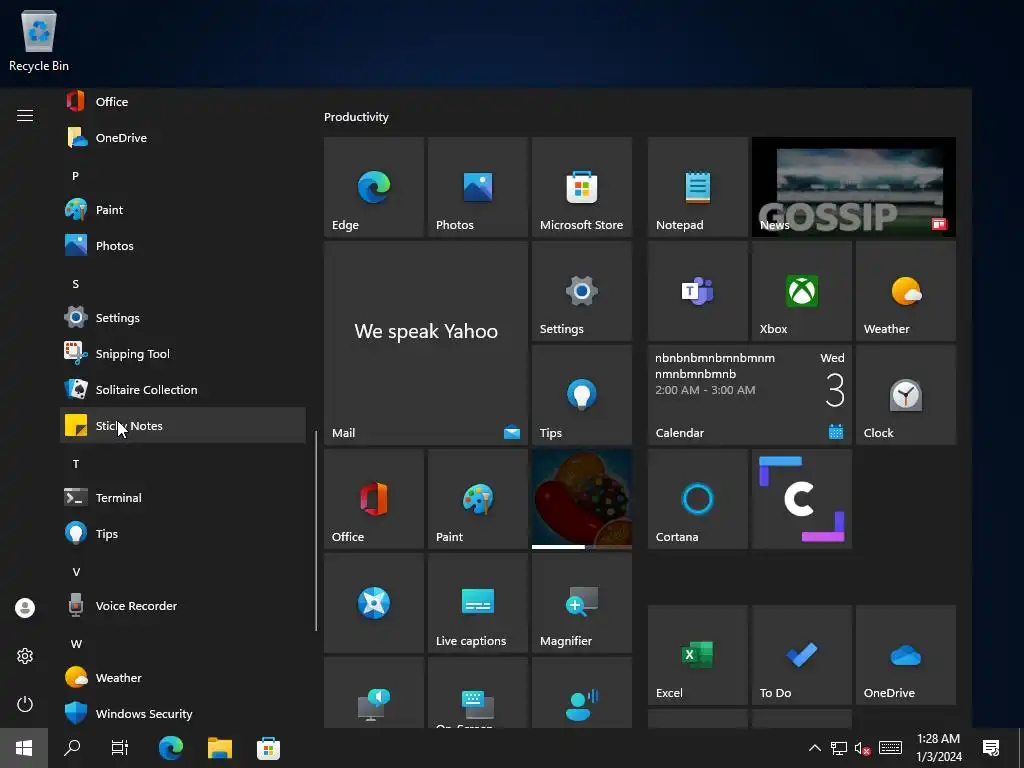Open Paint from the app list

(183, 210)
